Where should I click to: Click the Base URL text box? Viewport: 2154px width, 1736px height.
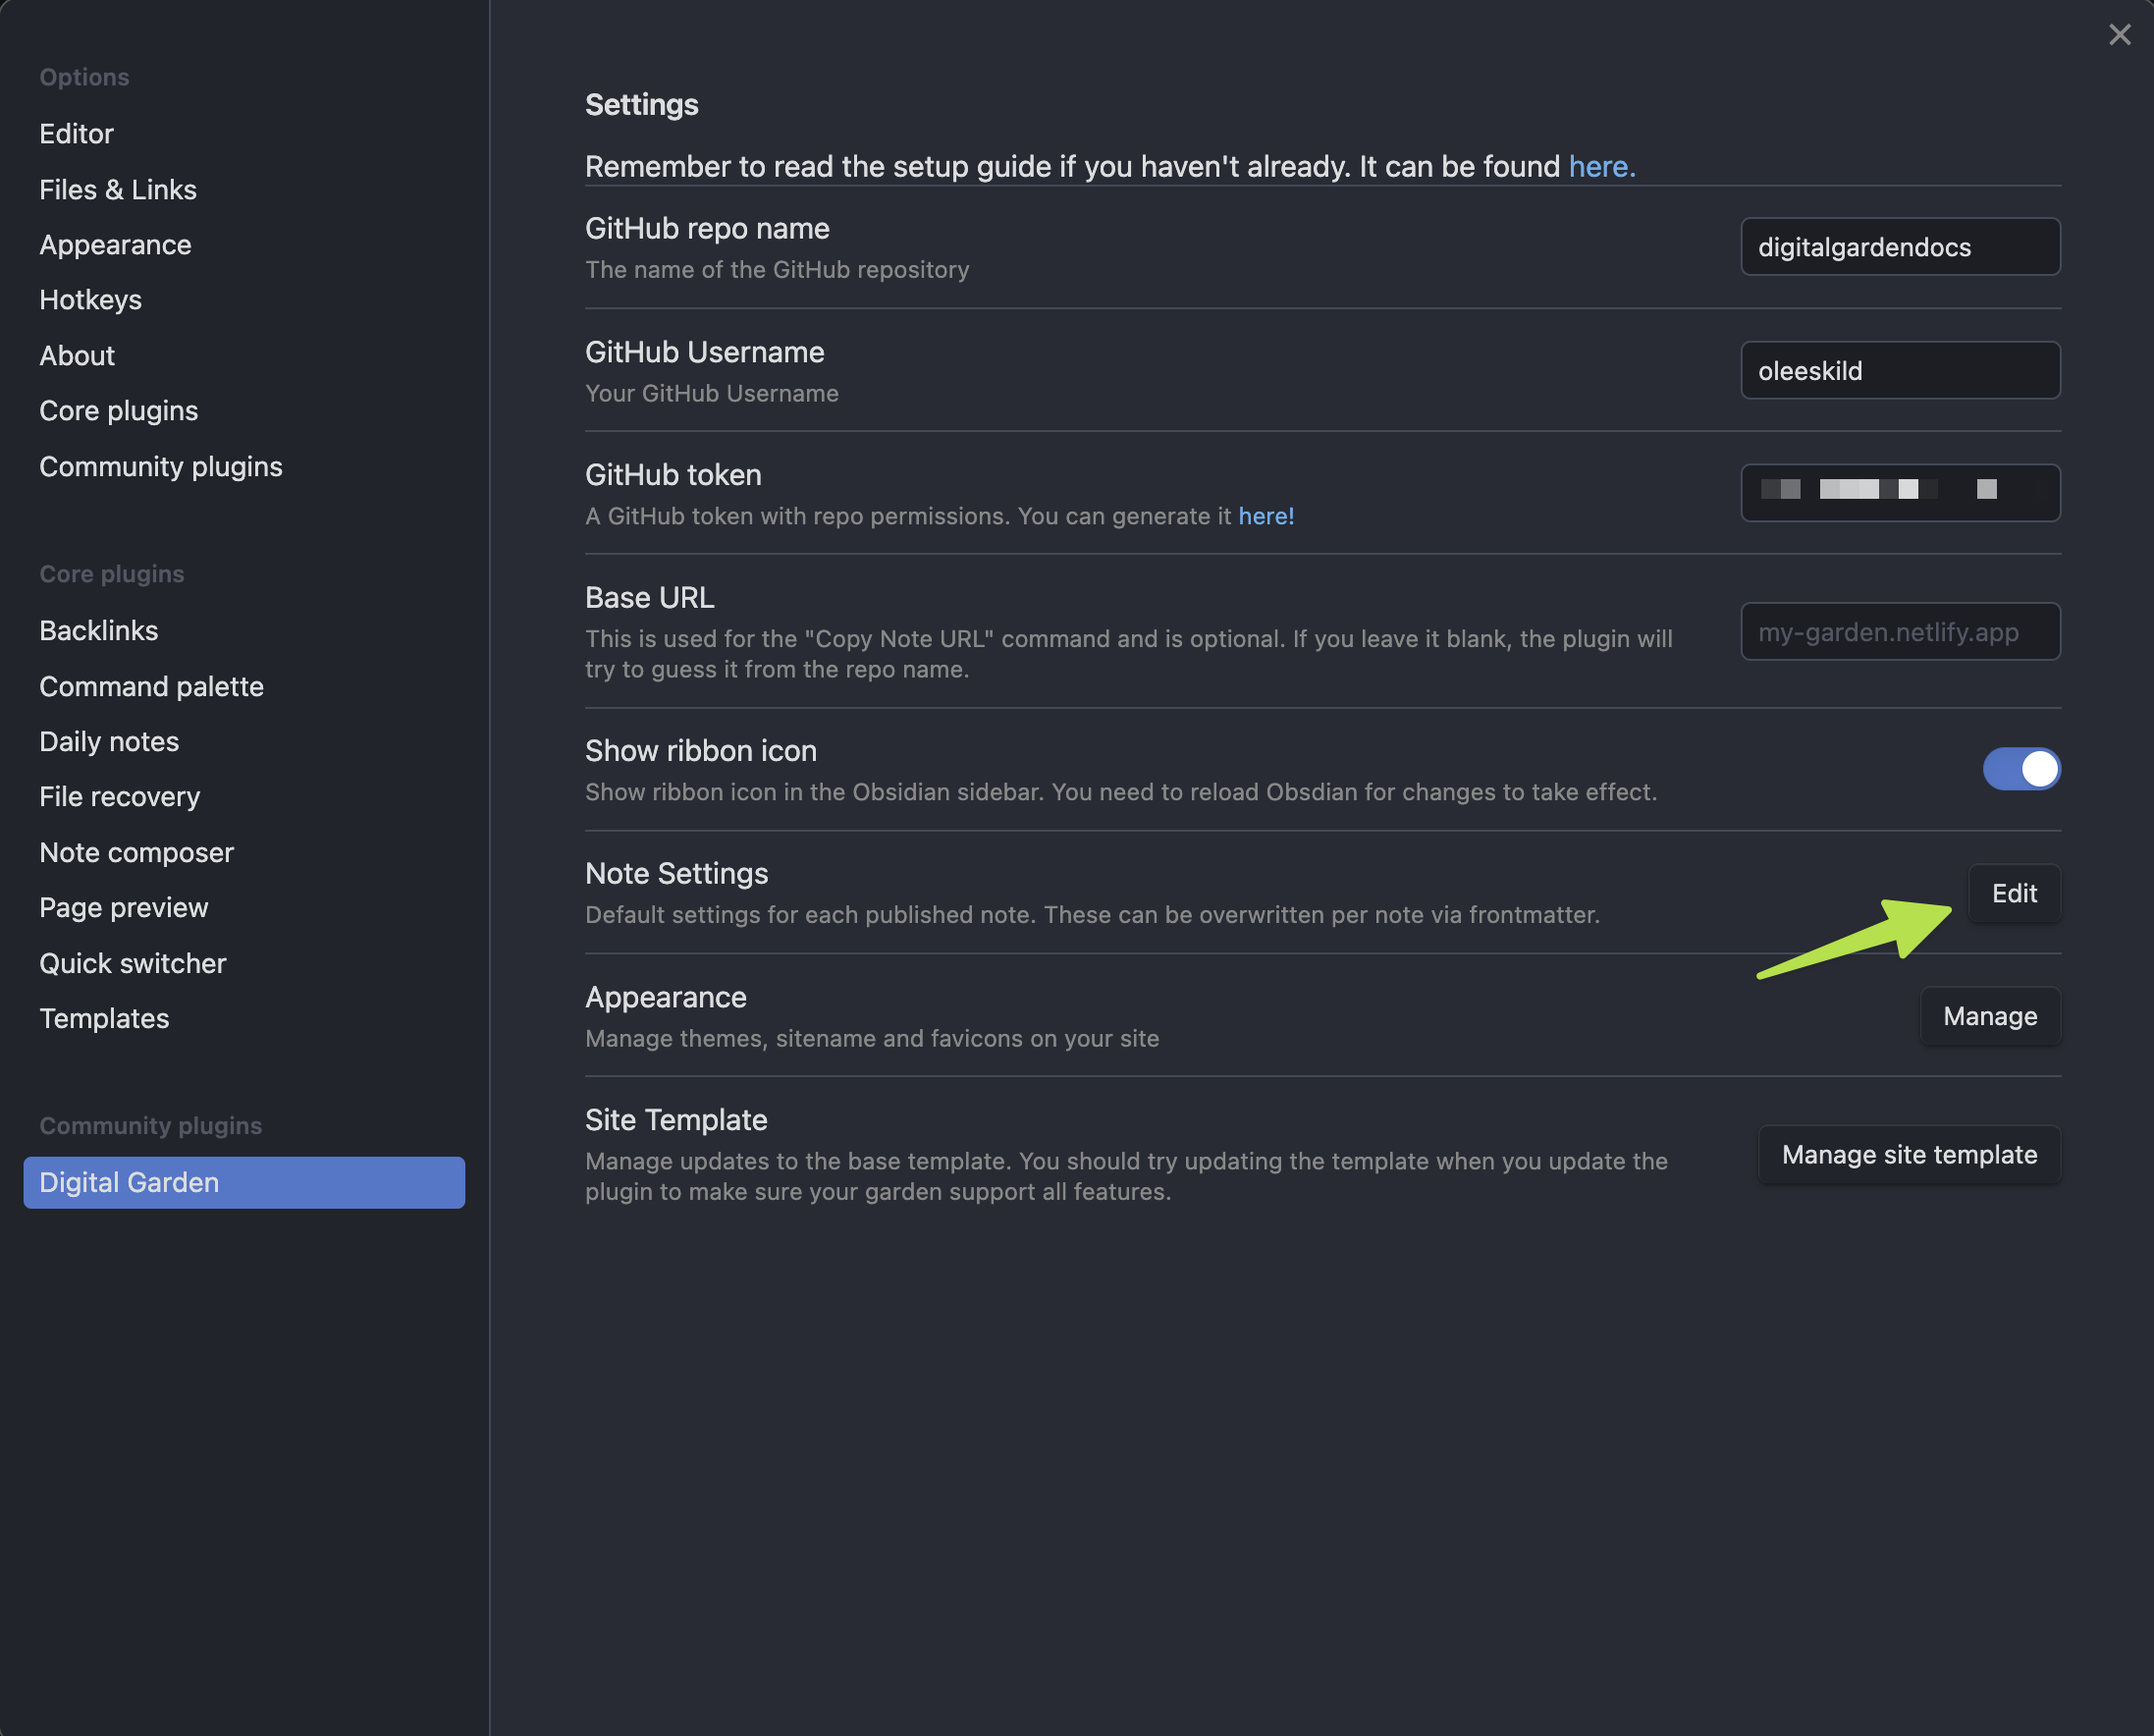click(1899, 632)
